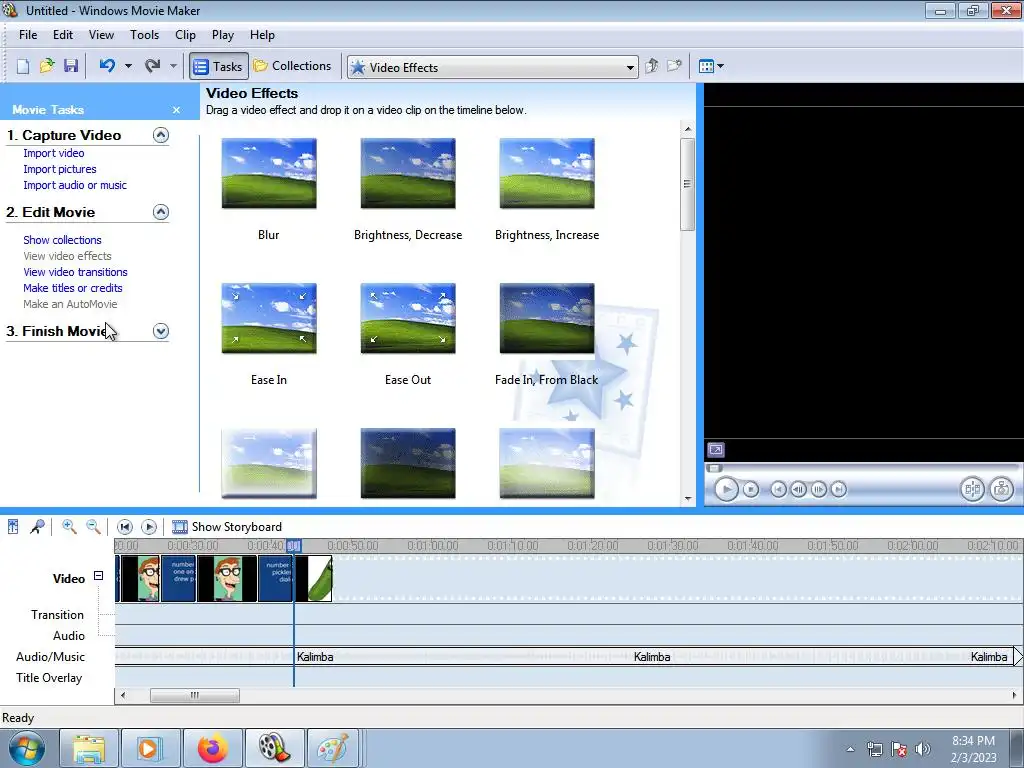
Task: Collapse the Video track expander
Action: click(99, 576)
